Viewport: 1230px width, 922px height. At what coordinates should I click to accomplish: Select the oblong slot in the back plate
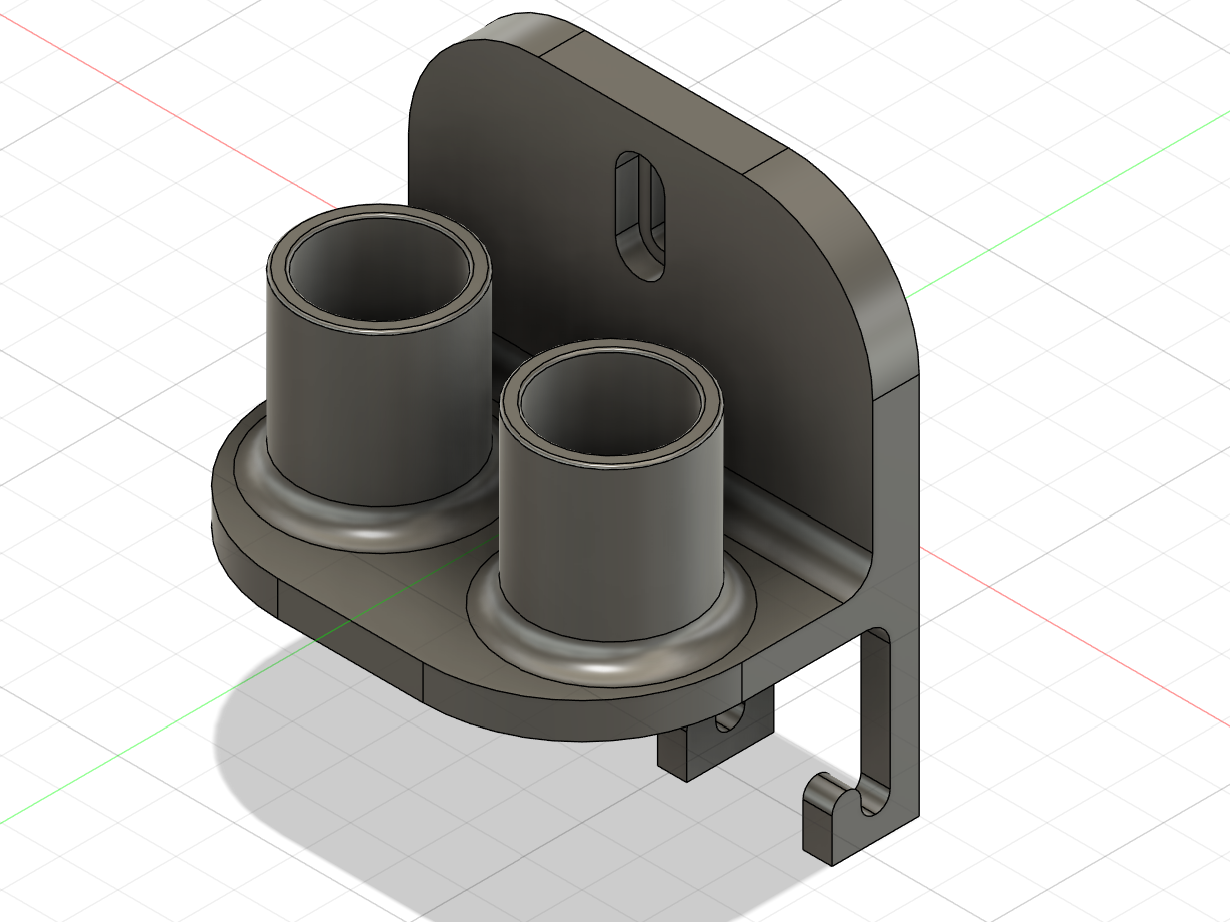pos(640,215)
